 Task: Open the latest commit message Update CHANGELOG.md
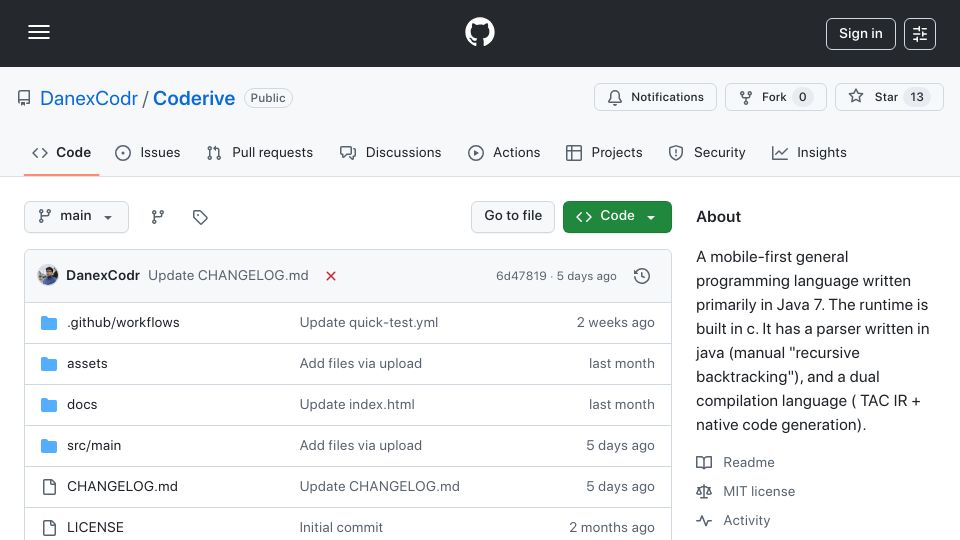(228, 276)
